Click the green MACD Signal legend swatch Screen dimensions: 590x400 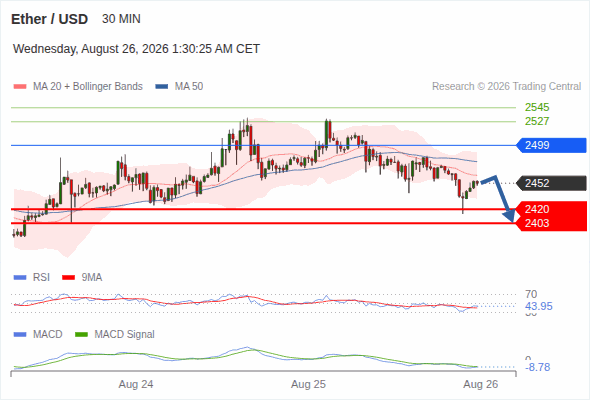click(x=81, y=334)
